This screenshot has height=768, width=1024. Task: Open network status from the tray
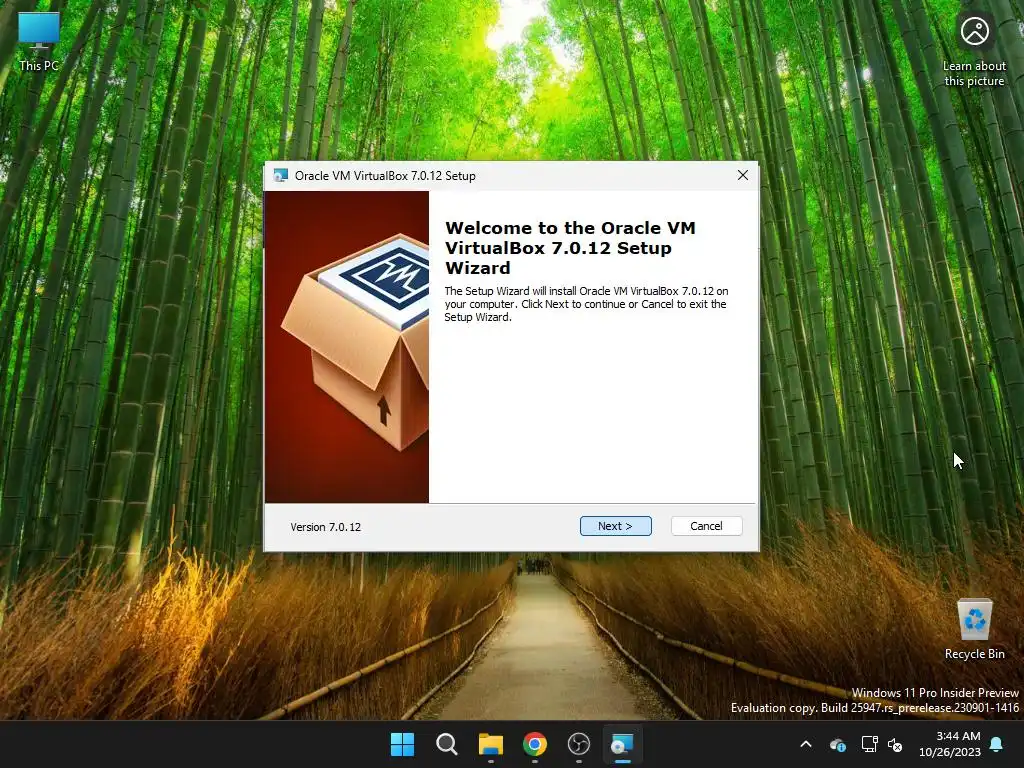869,744
